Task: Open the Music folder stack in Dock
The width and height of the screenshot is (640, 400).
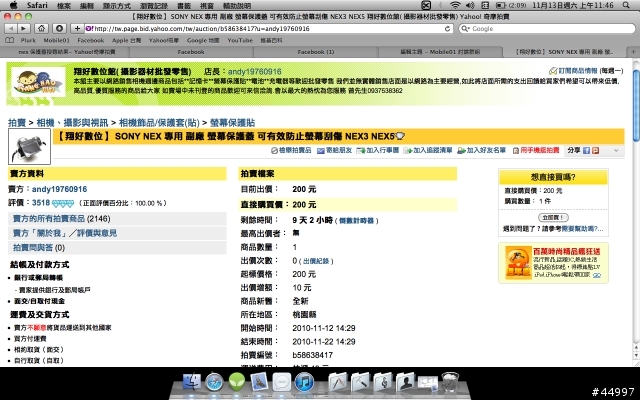Action: tap(382, 382)
